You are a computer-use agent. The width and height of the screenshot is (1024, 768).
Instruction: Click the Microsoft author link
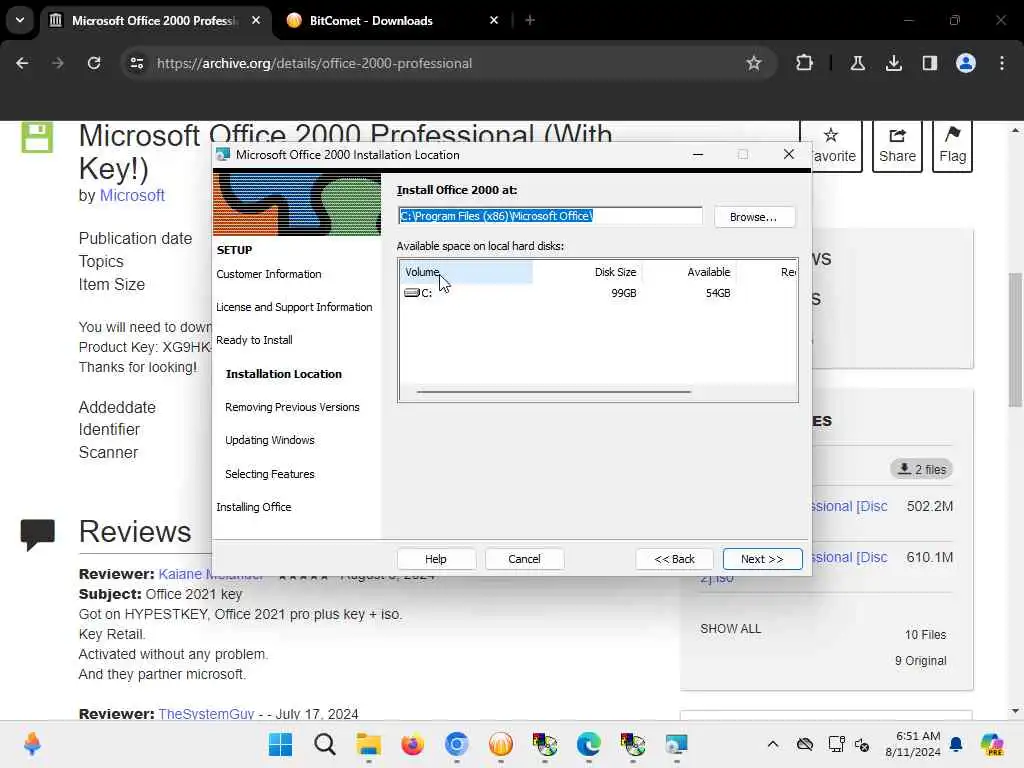click(x=132, y=195)
